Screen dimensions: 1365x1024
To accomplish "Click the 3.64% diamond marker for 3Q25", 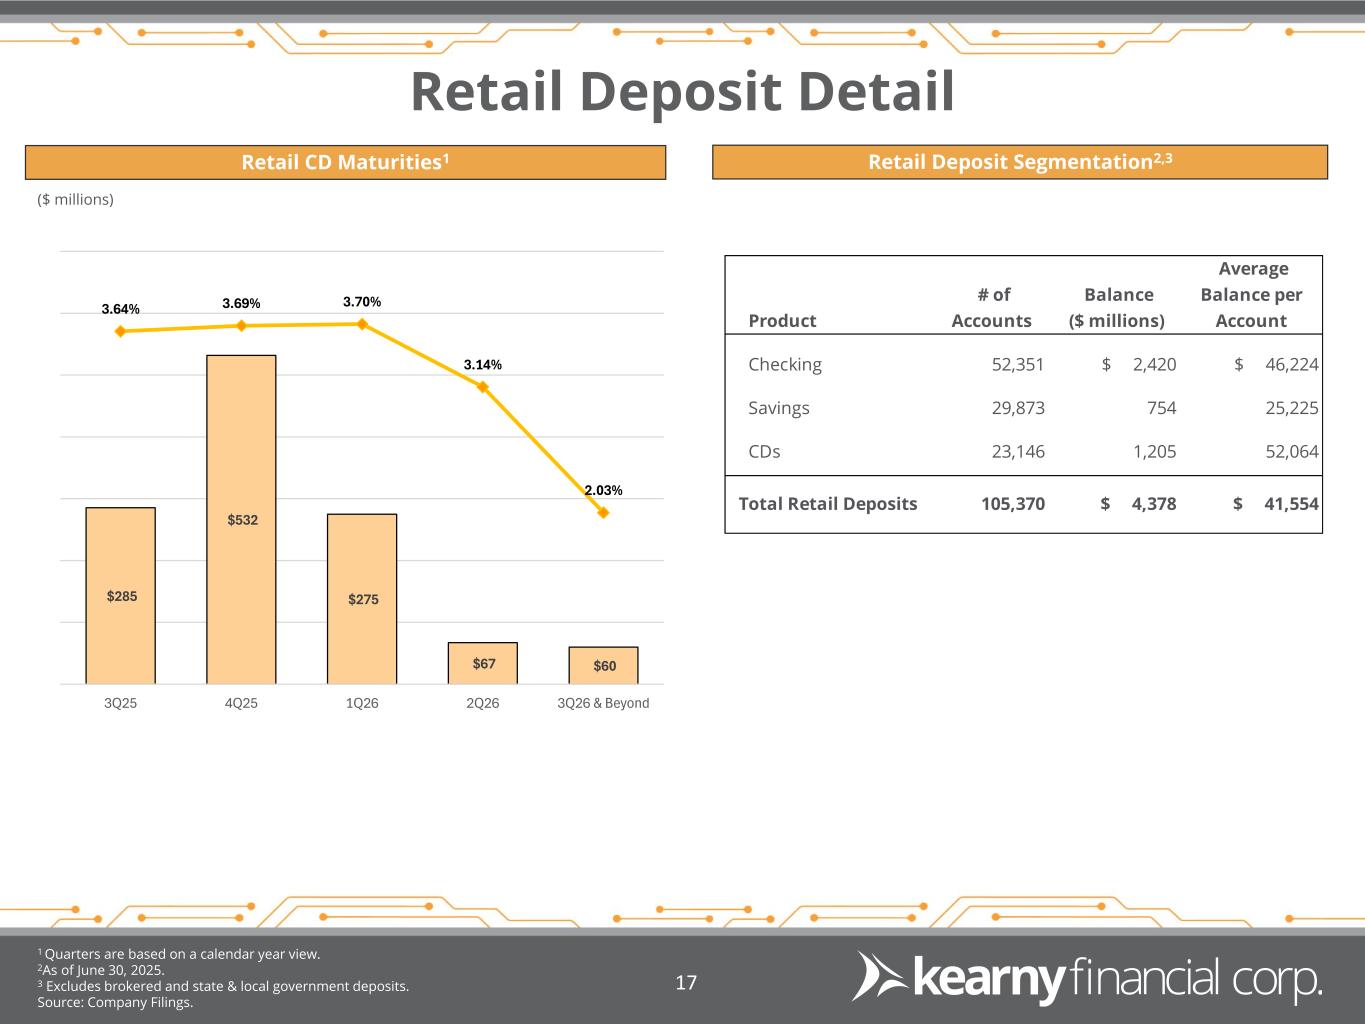I will 120,331.
